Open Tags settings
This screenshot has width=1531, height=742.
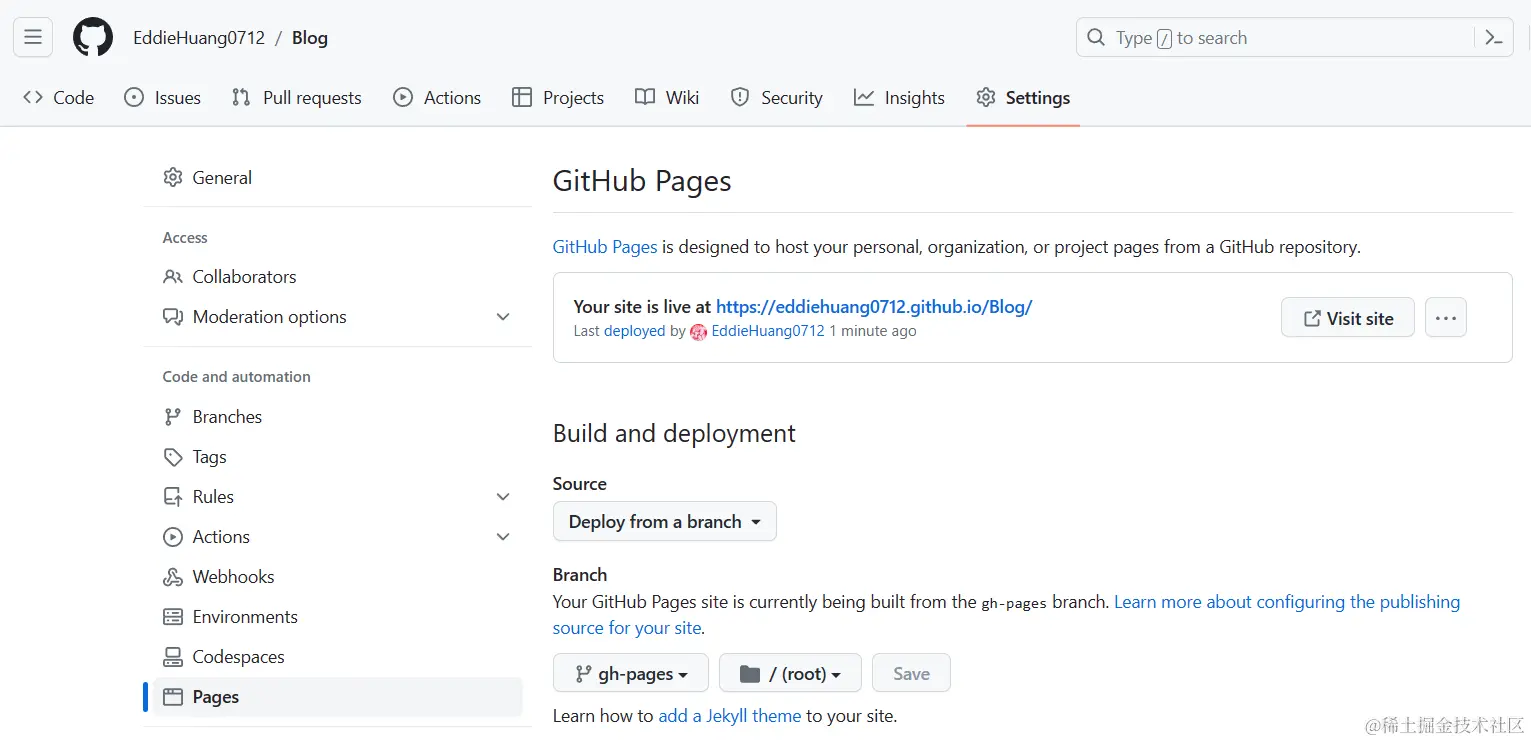point(337,457)
